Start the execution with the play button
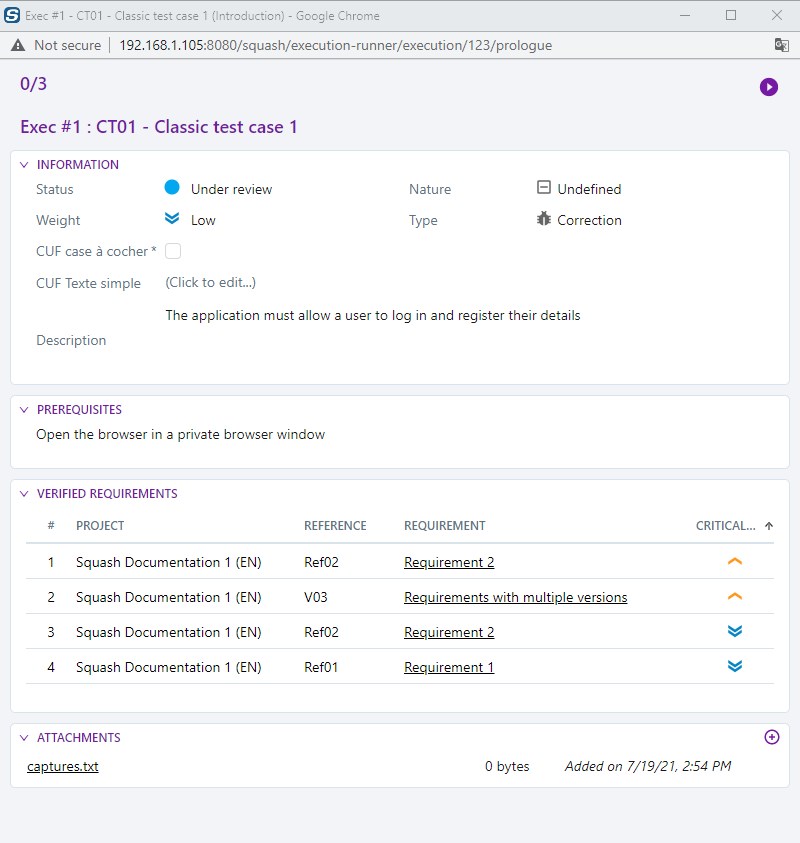 point(768,87)
